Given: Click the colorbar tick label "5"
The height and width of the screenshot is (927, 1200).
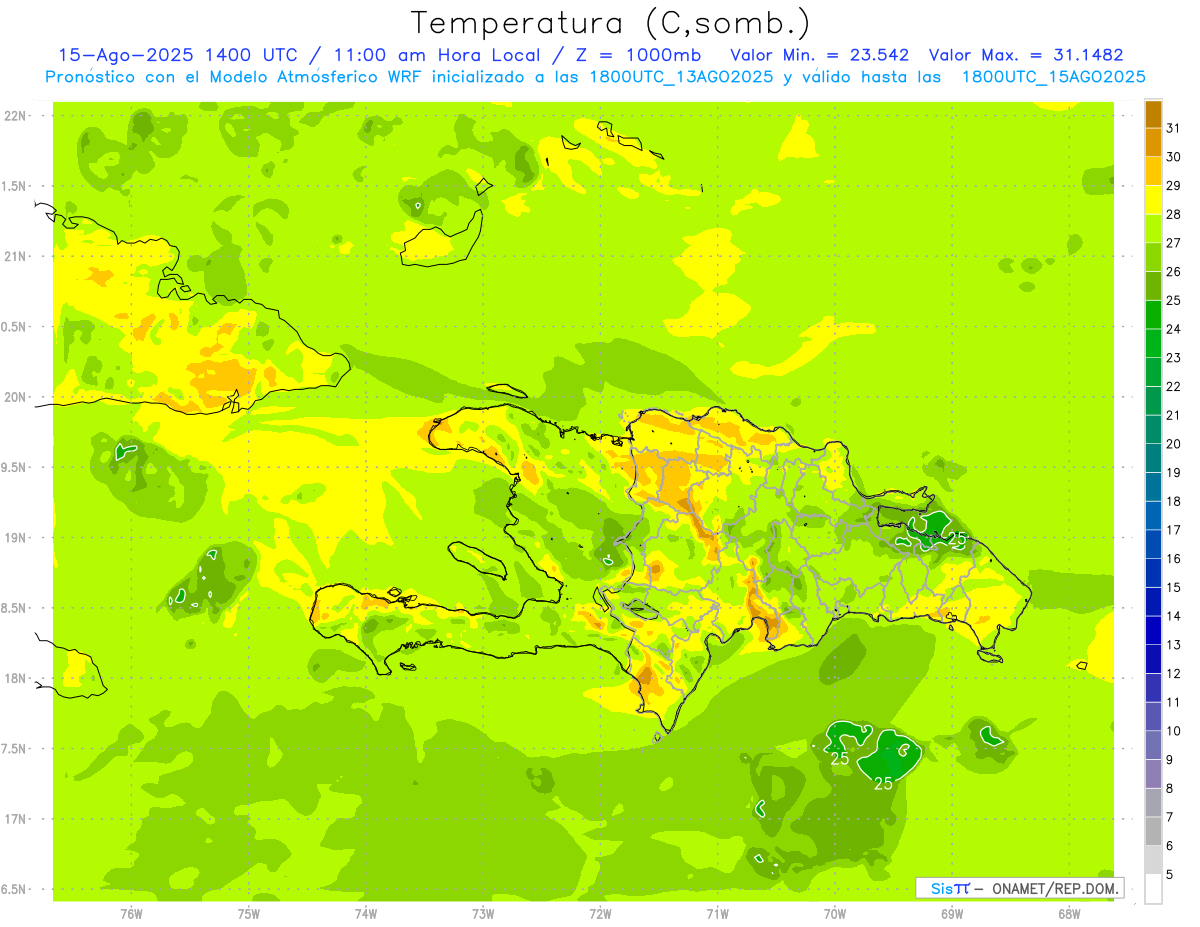Looking at the screenshot, I should click(x=1171, y=875).
